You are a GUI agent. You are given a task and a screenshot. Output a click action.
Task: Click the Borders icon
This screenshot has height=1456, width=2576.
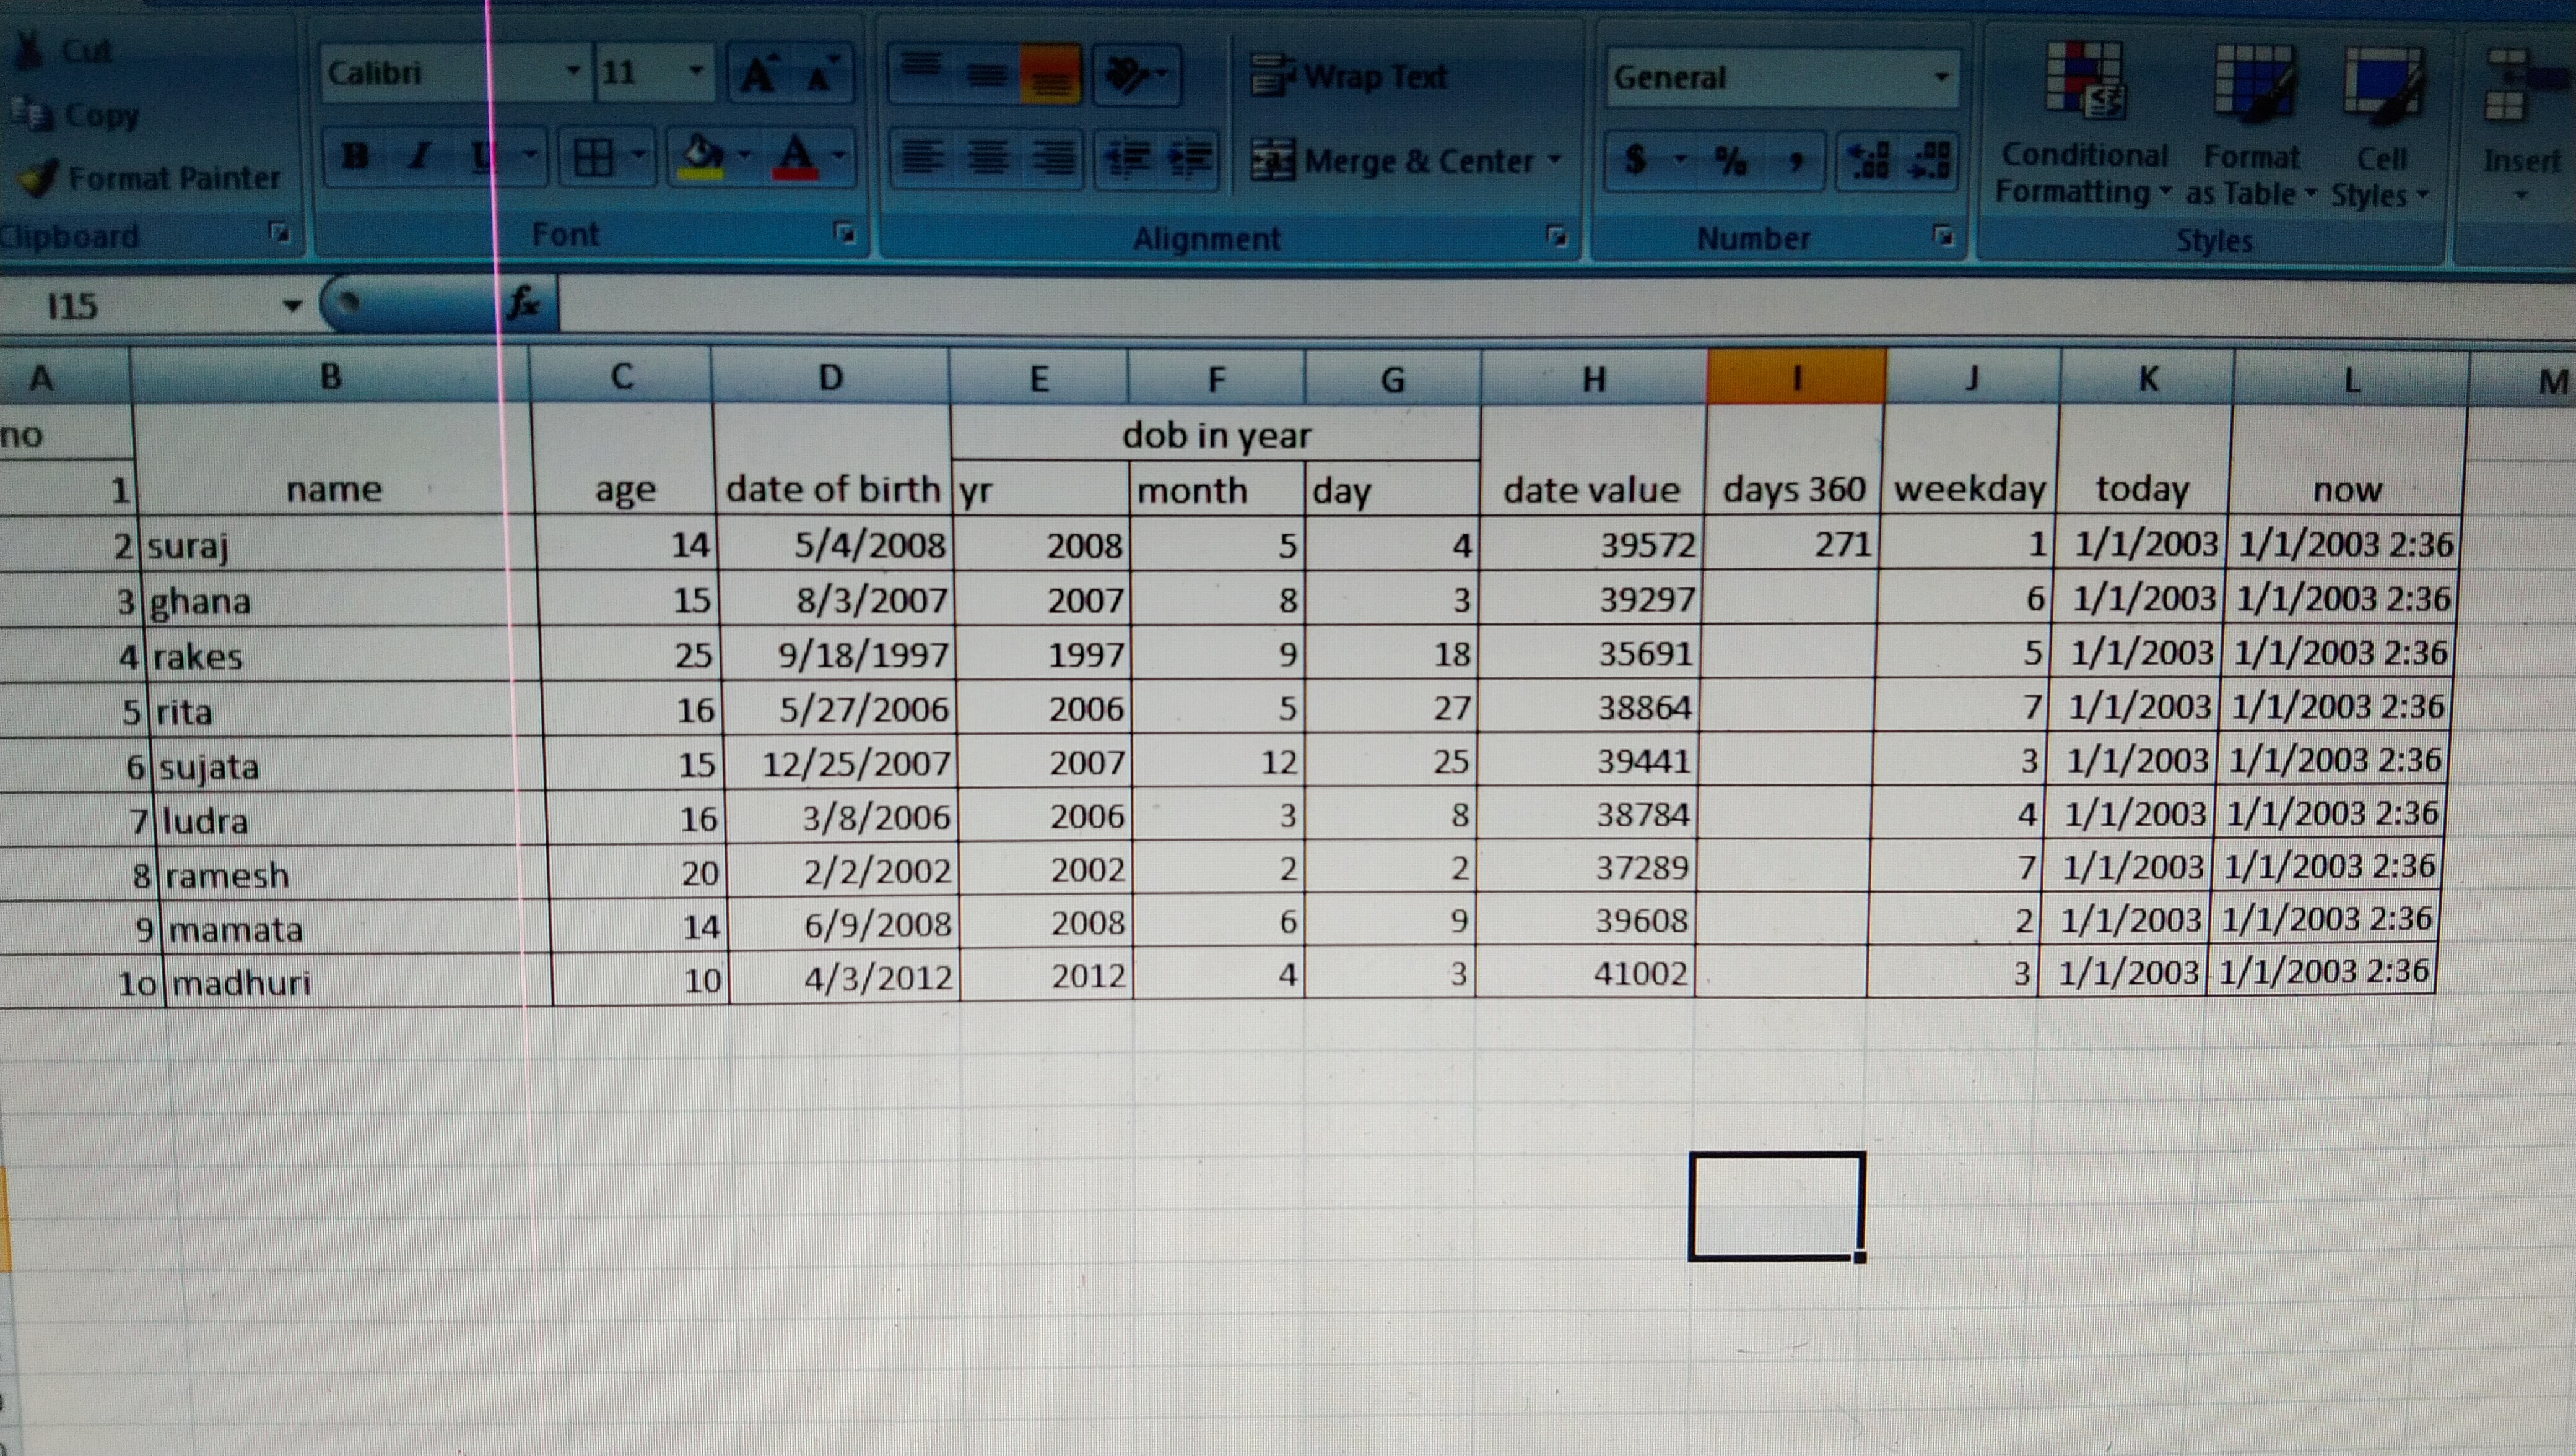593,158
